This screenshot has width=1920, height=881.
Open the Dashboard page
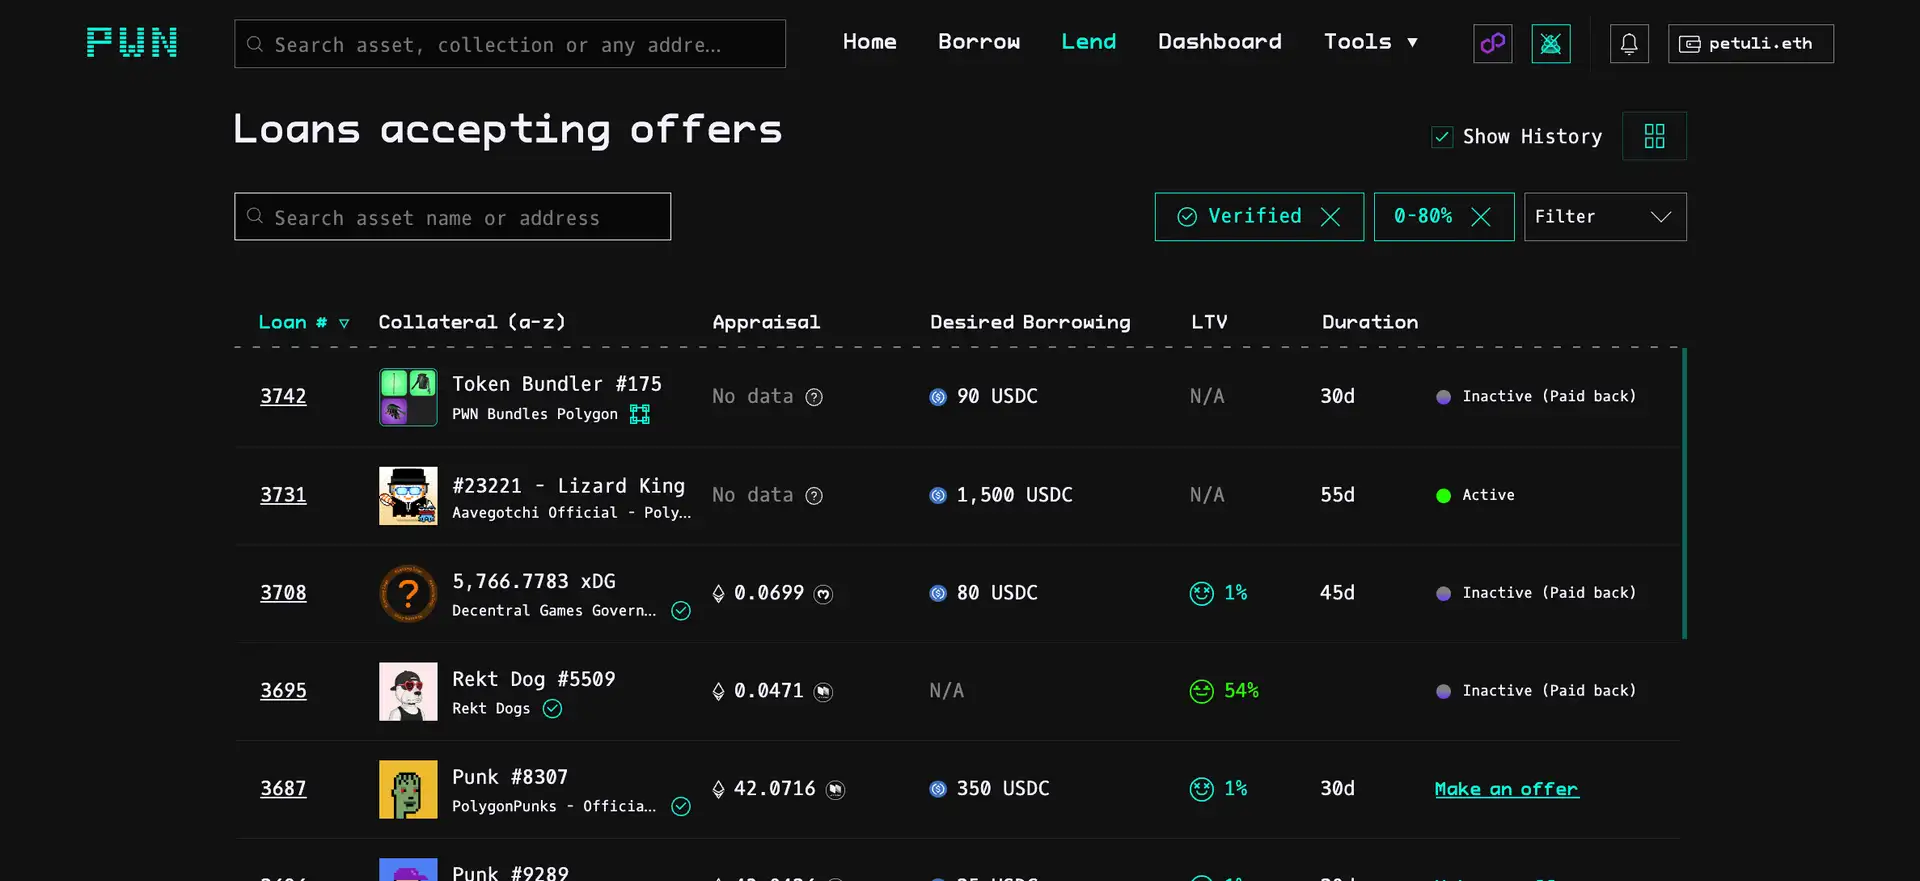point(1219,42)
